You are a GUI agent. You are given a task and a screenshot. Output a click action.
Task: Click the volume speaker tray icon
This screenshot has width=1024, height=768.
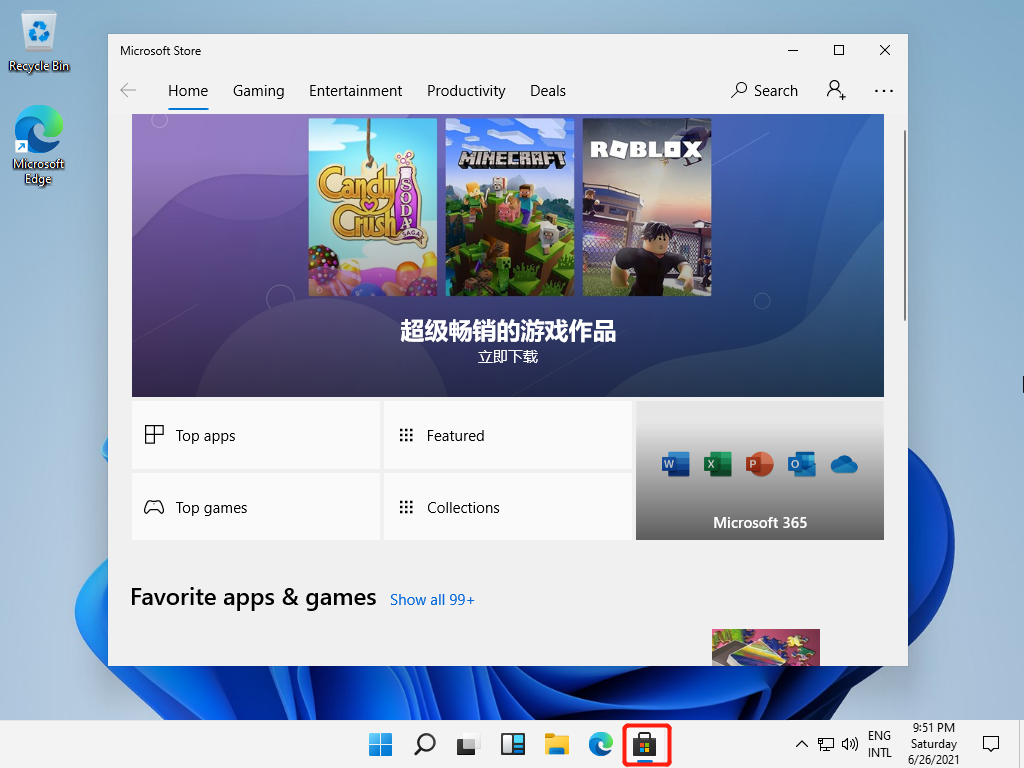tap(850, 744)
